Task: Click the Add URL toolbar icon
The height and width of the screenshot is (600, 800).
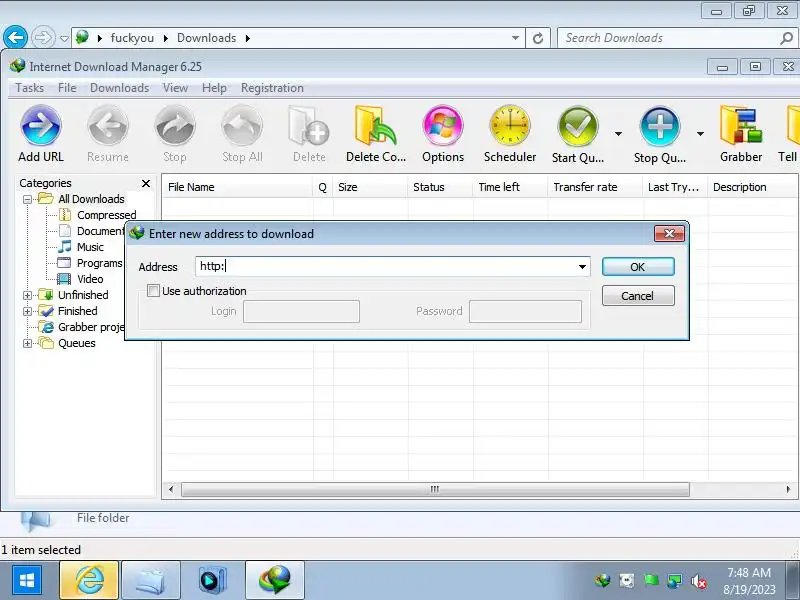Action: pyautogui.click(x=41, y=126)
